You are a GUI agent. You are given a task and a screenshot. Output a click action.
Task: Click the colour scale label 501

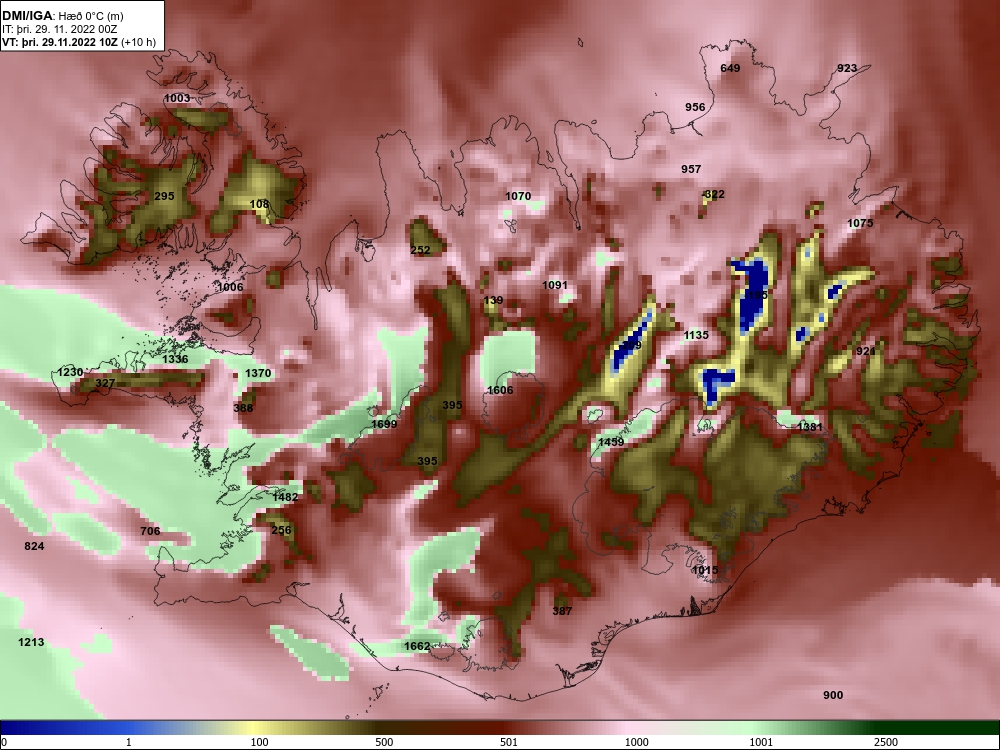point(509,742)
